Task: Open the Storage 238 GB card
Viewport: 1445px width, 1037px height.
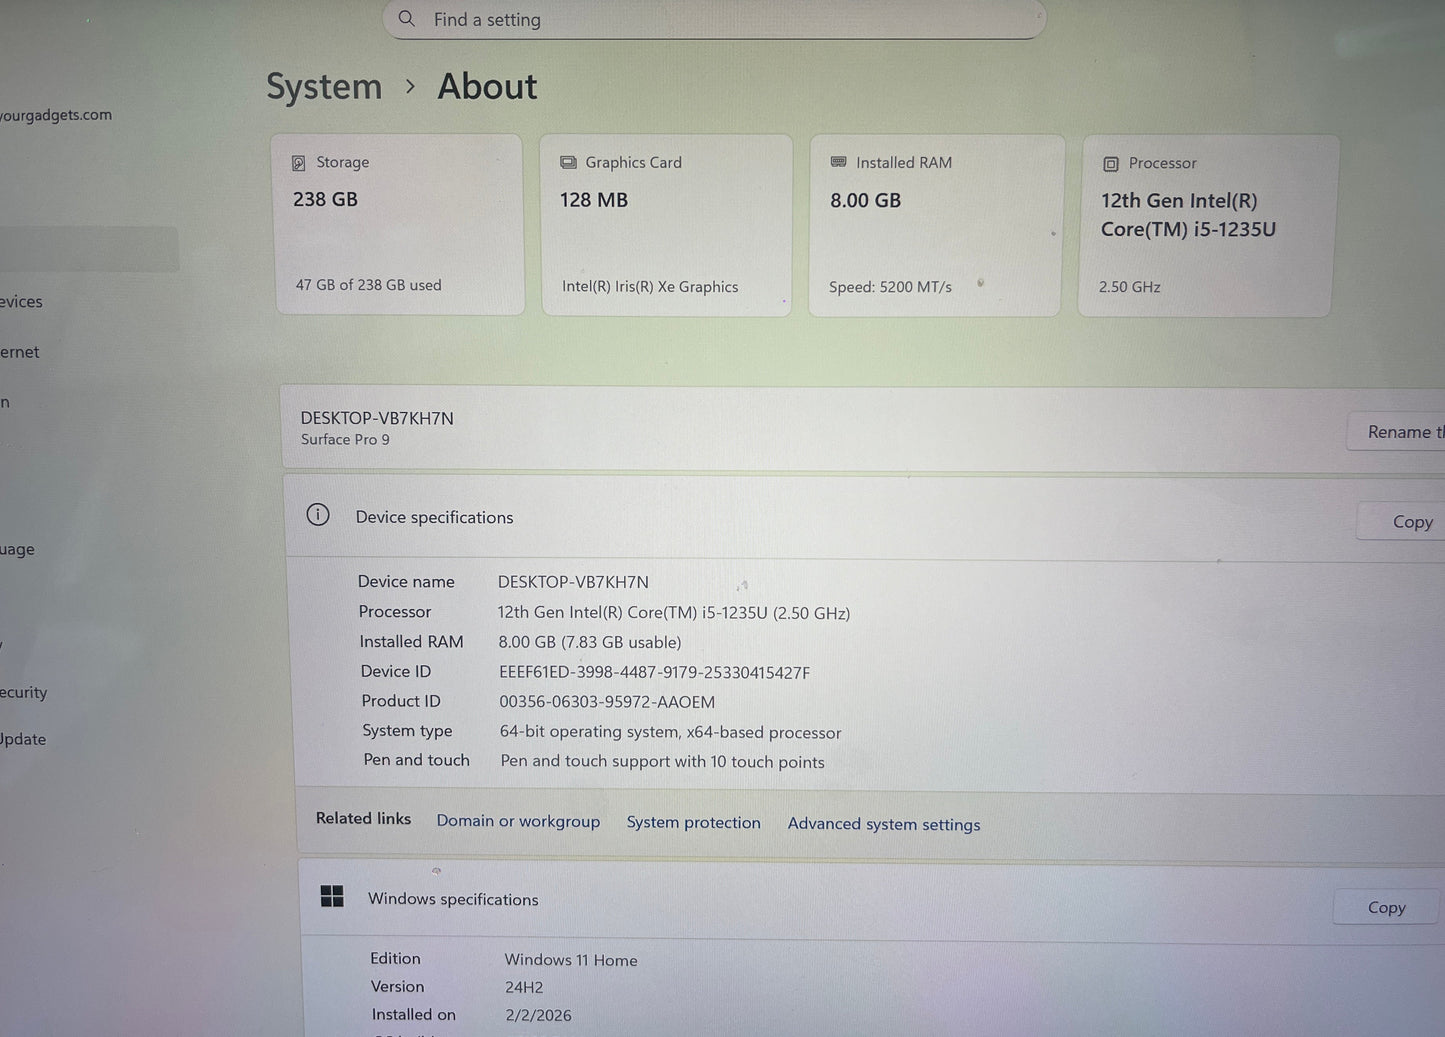Action: [x=398, y=225]
